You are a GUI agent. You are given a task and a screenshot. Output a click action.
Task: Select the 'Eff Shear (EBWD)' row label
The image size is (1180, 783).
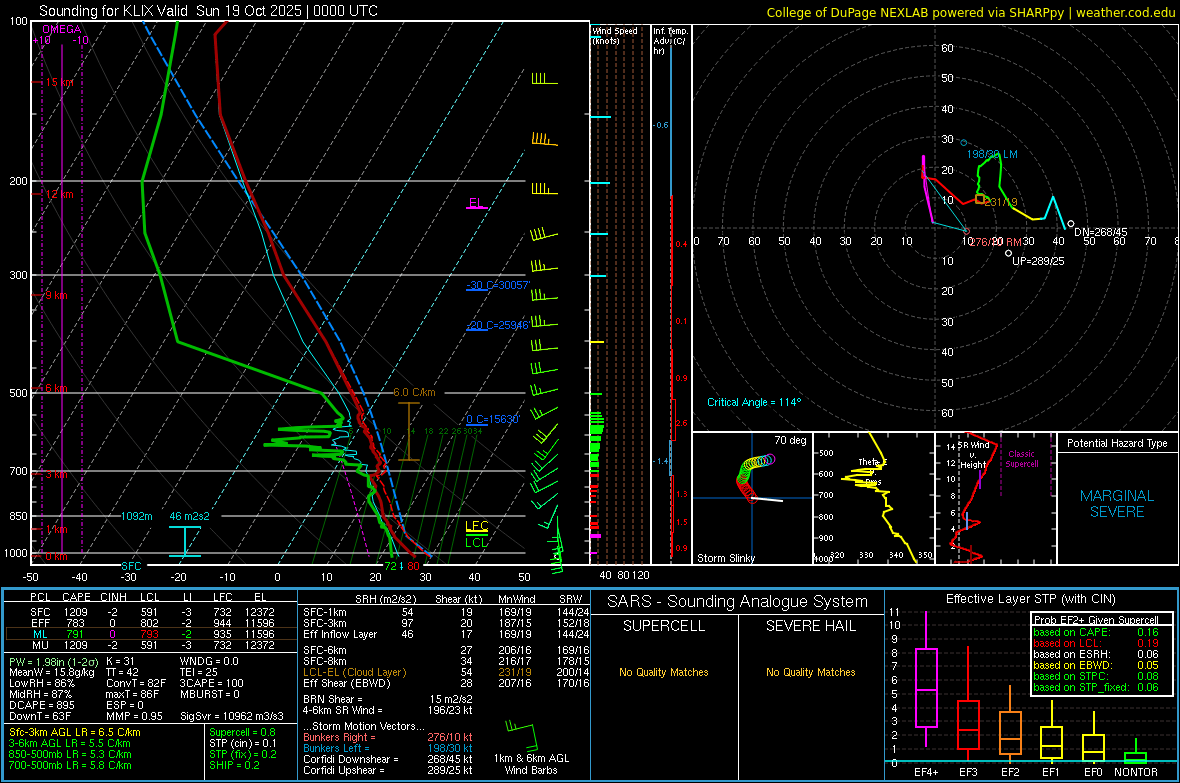coord(347,684)
